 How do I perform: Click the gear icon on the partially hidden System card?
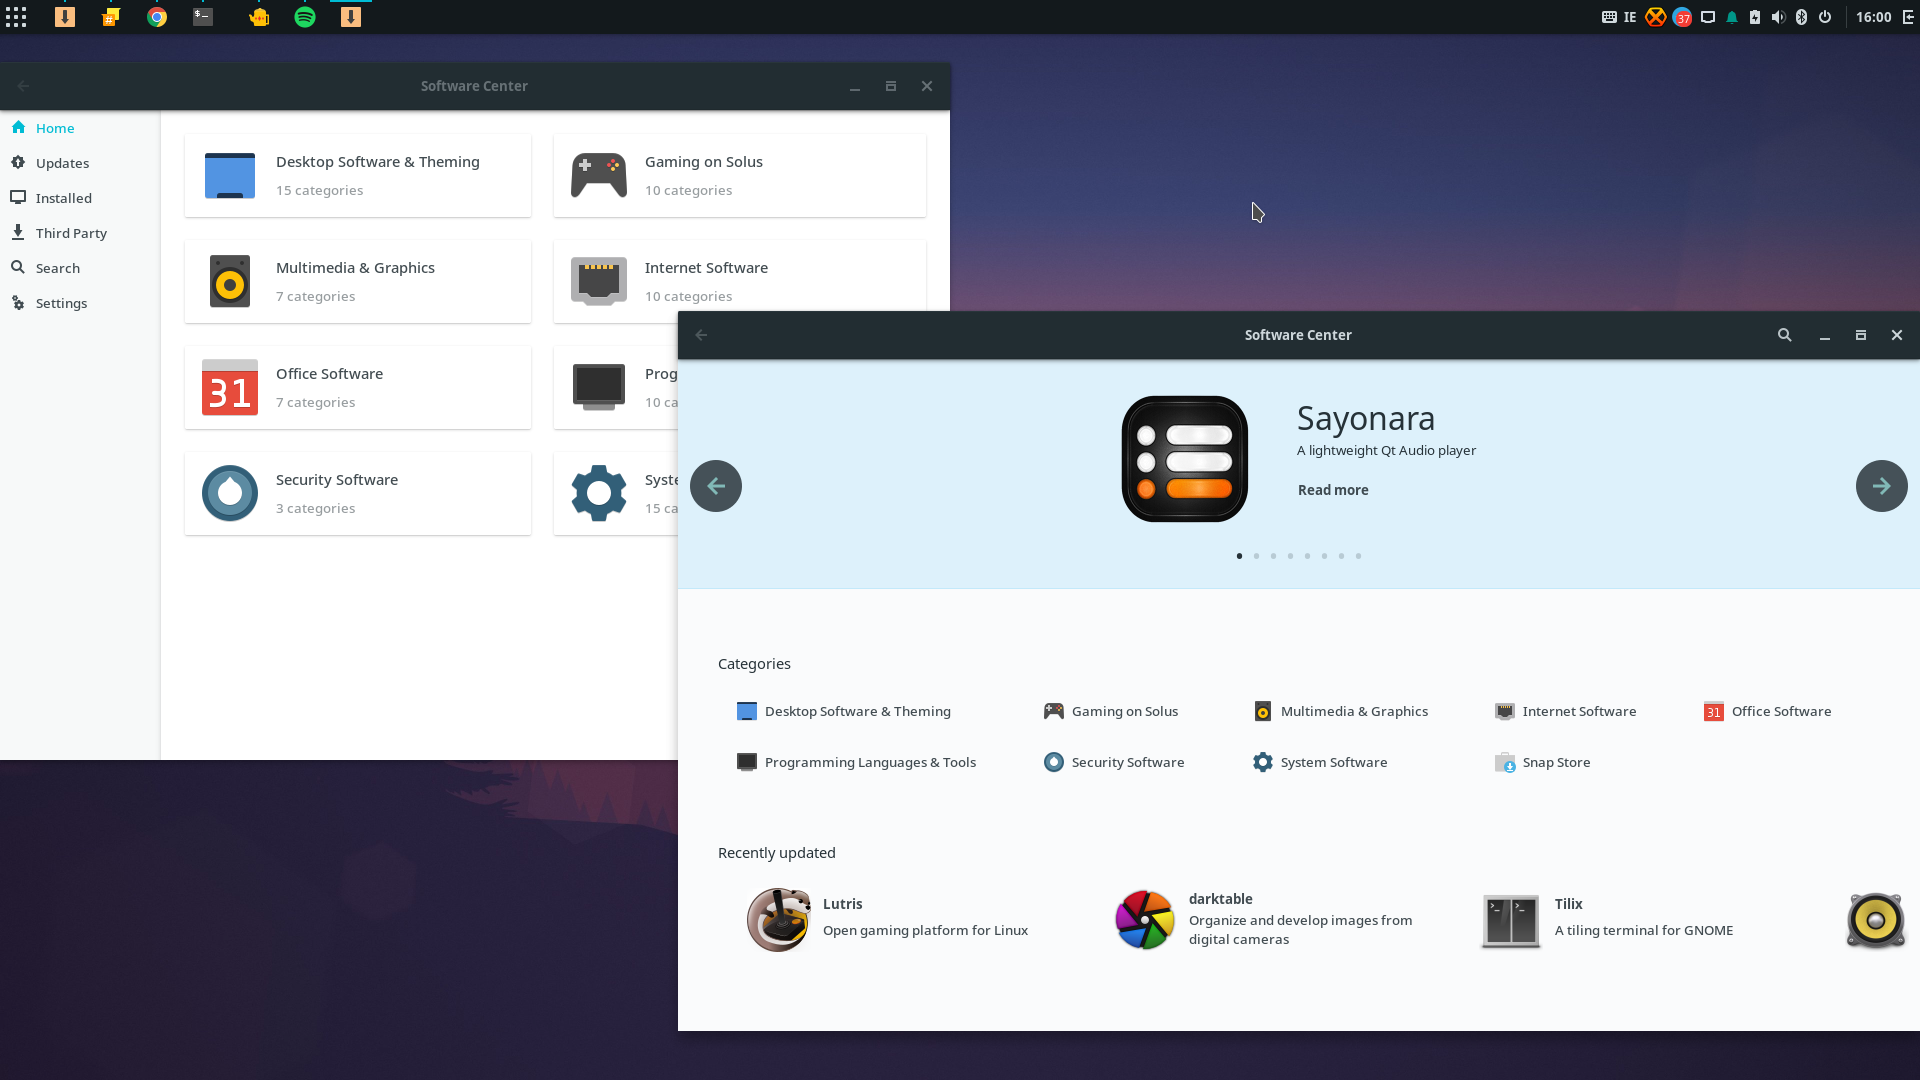point(599,493)
